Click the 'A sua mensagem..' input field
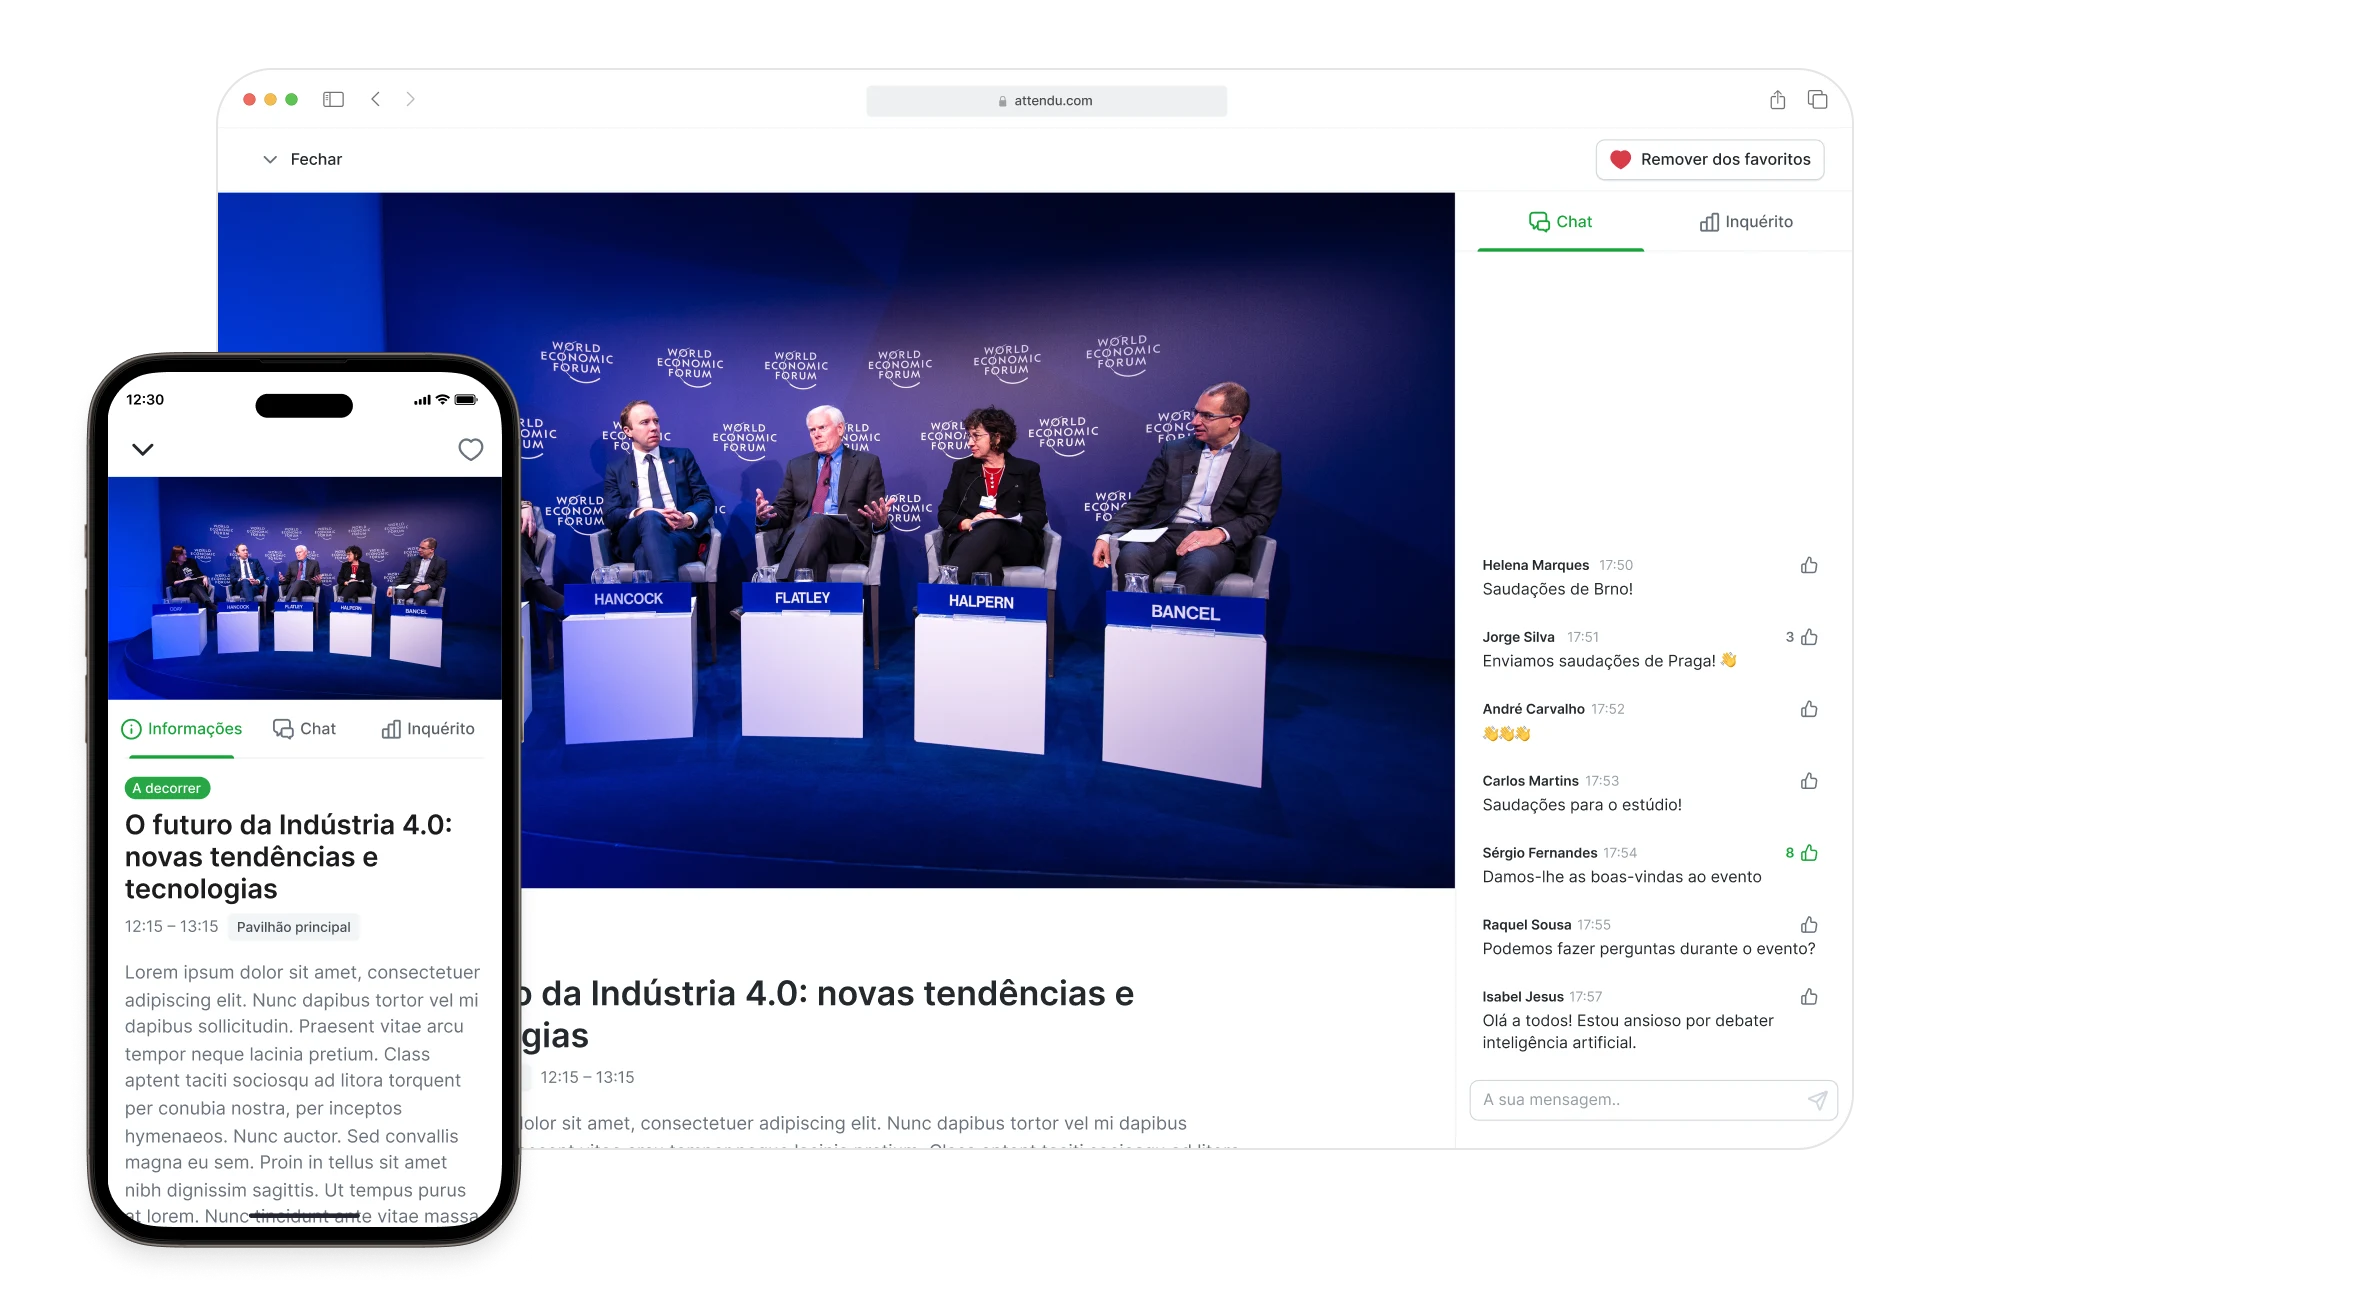Screen dimensions: 2354x1296 point(1653,1100)
